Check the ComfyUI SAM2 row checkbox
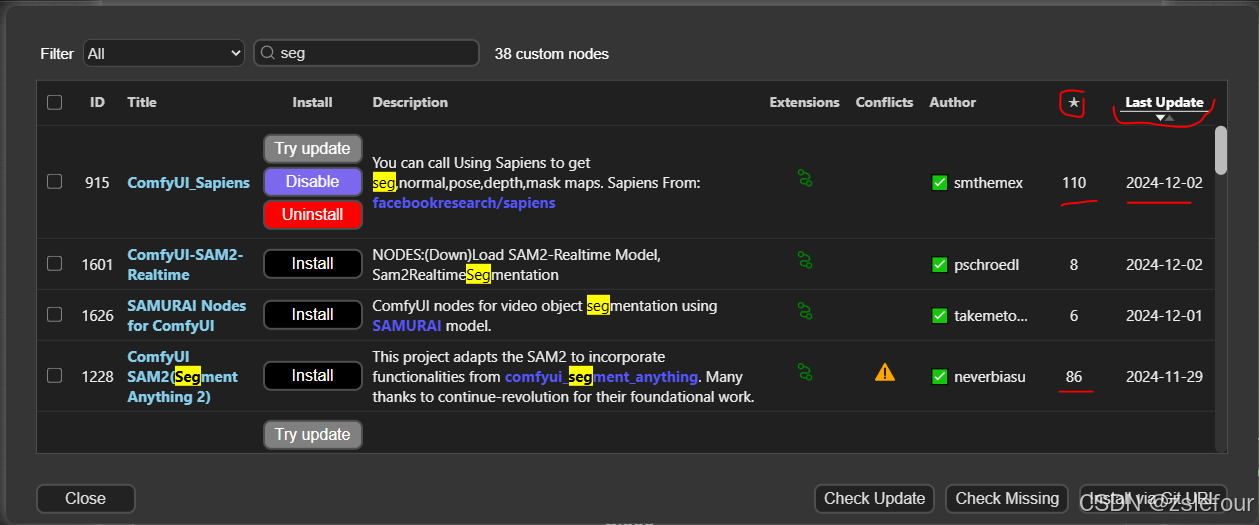Screen dimensions: 1259x525 tap(54, 375)
